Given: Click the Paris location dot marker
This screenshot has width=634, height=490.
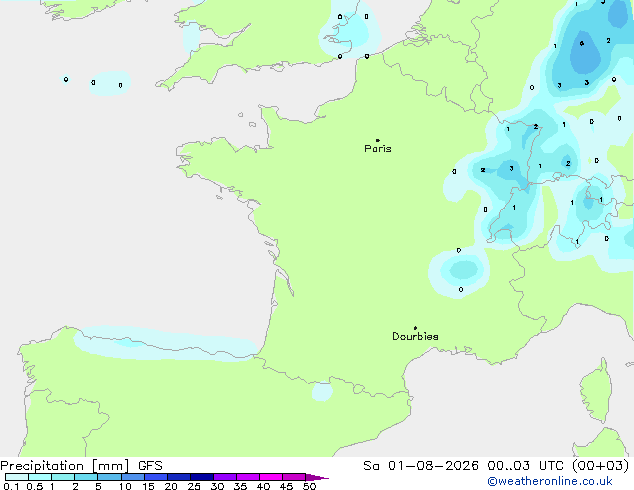Looking at the screenshot, I should (x=378, y=140).
